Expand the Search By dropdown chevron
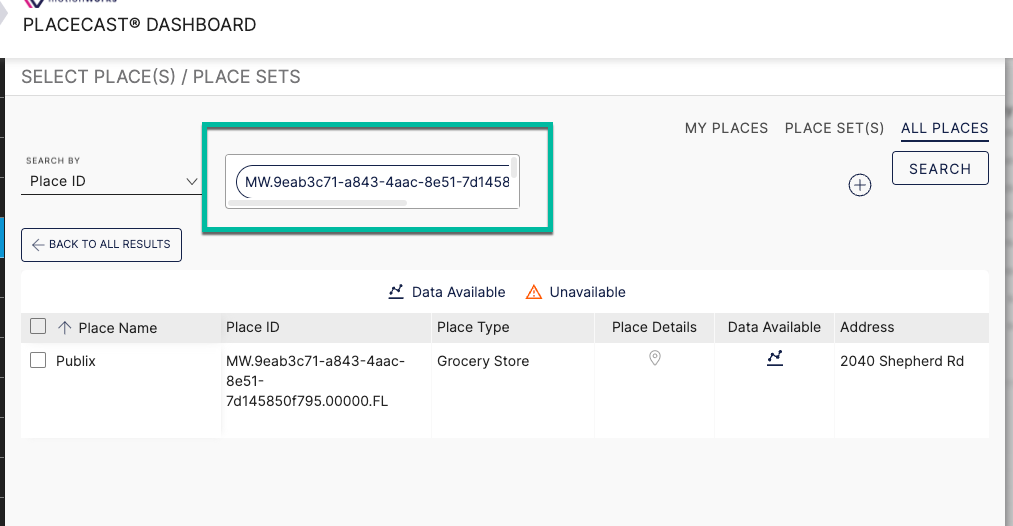 (x=192, y=182)
